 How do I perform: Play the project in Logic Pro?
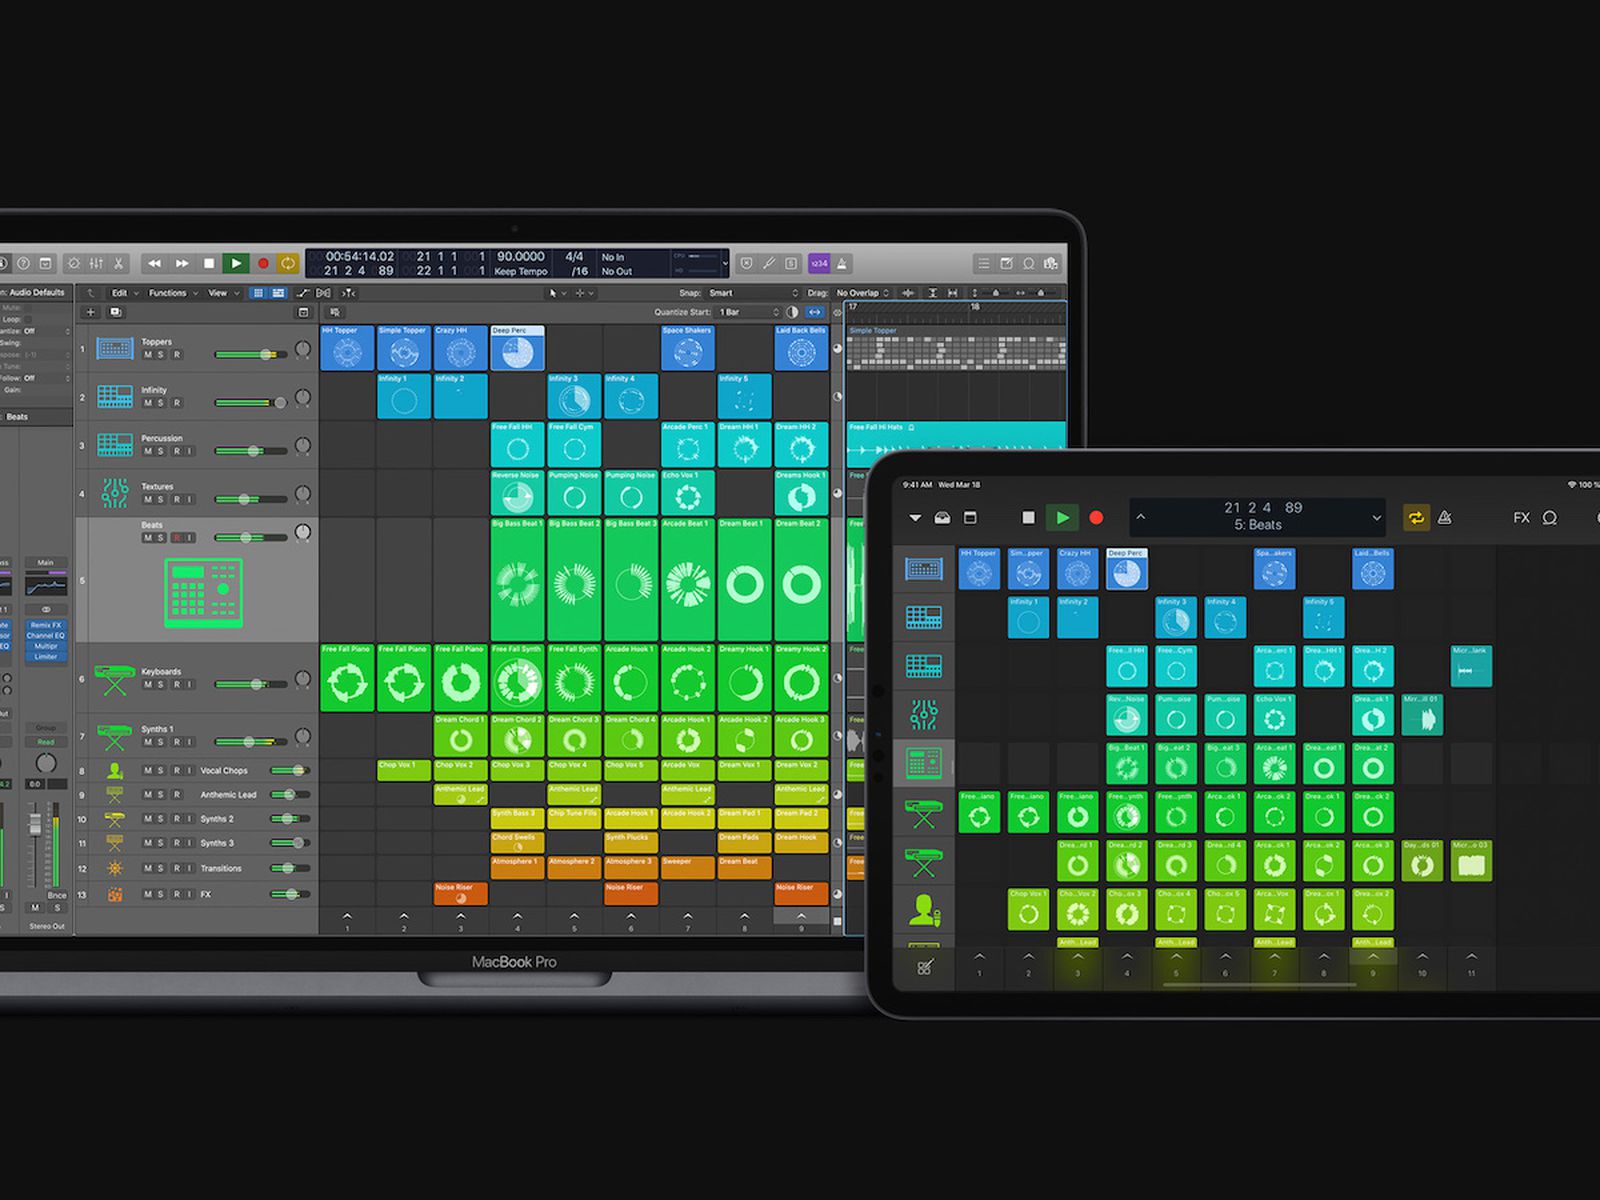tap(236, 263)
